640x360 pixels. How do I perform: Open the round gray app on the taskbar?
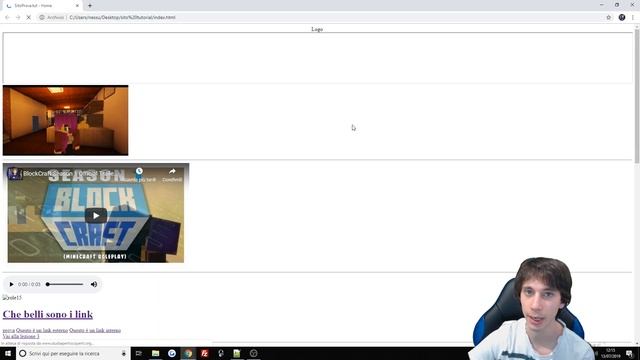tap(253, 353)
